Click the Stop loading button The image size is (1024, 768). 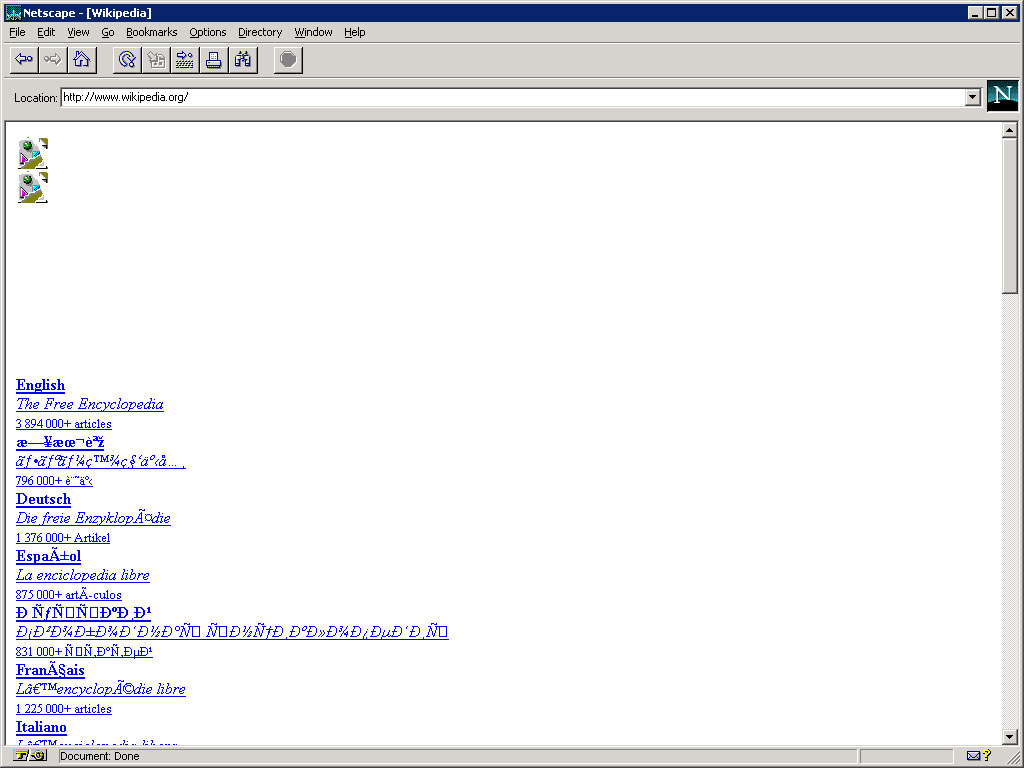[x=288, y=60]
